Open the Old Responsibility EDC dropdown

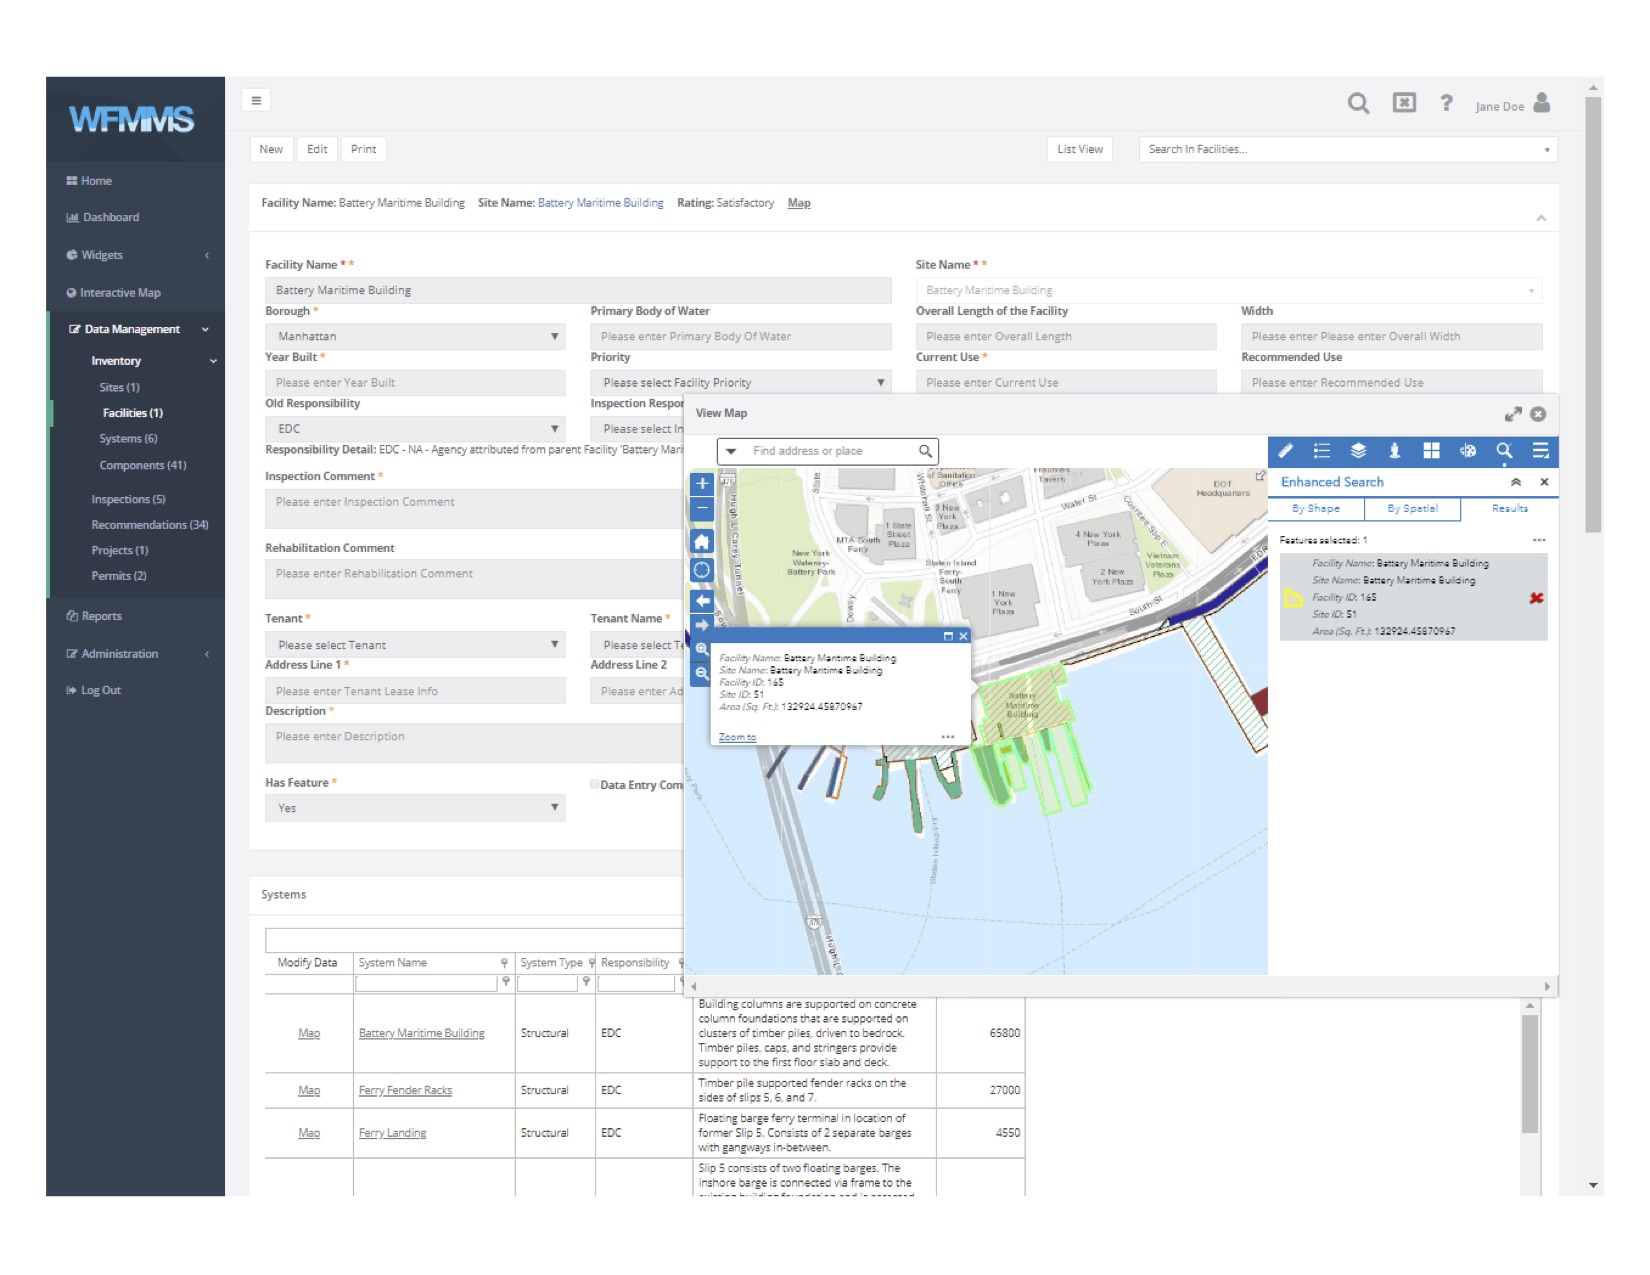(415, 429)
